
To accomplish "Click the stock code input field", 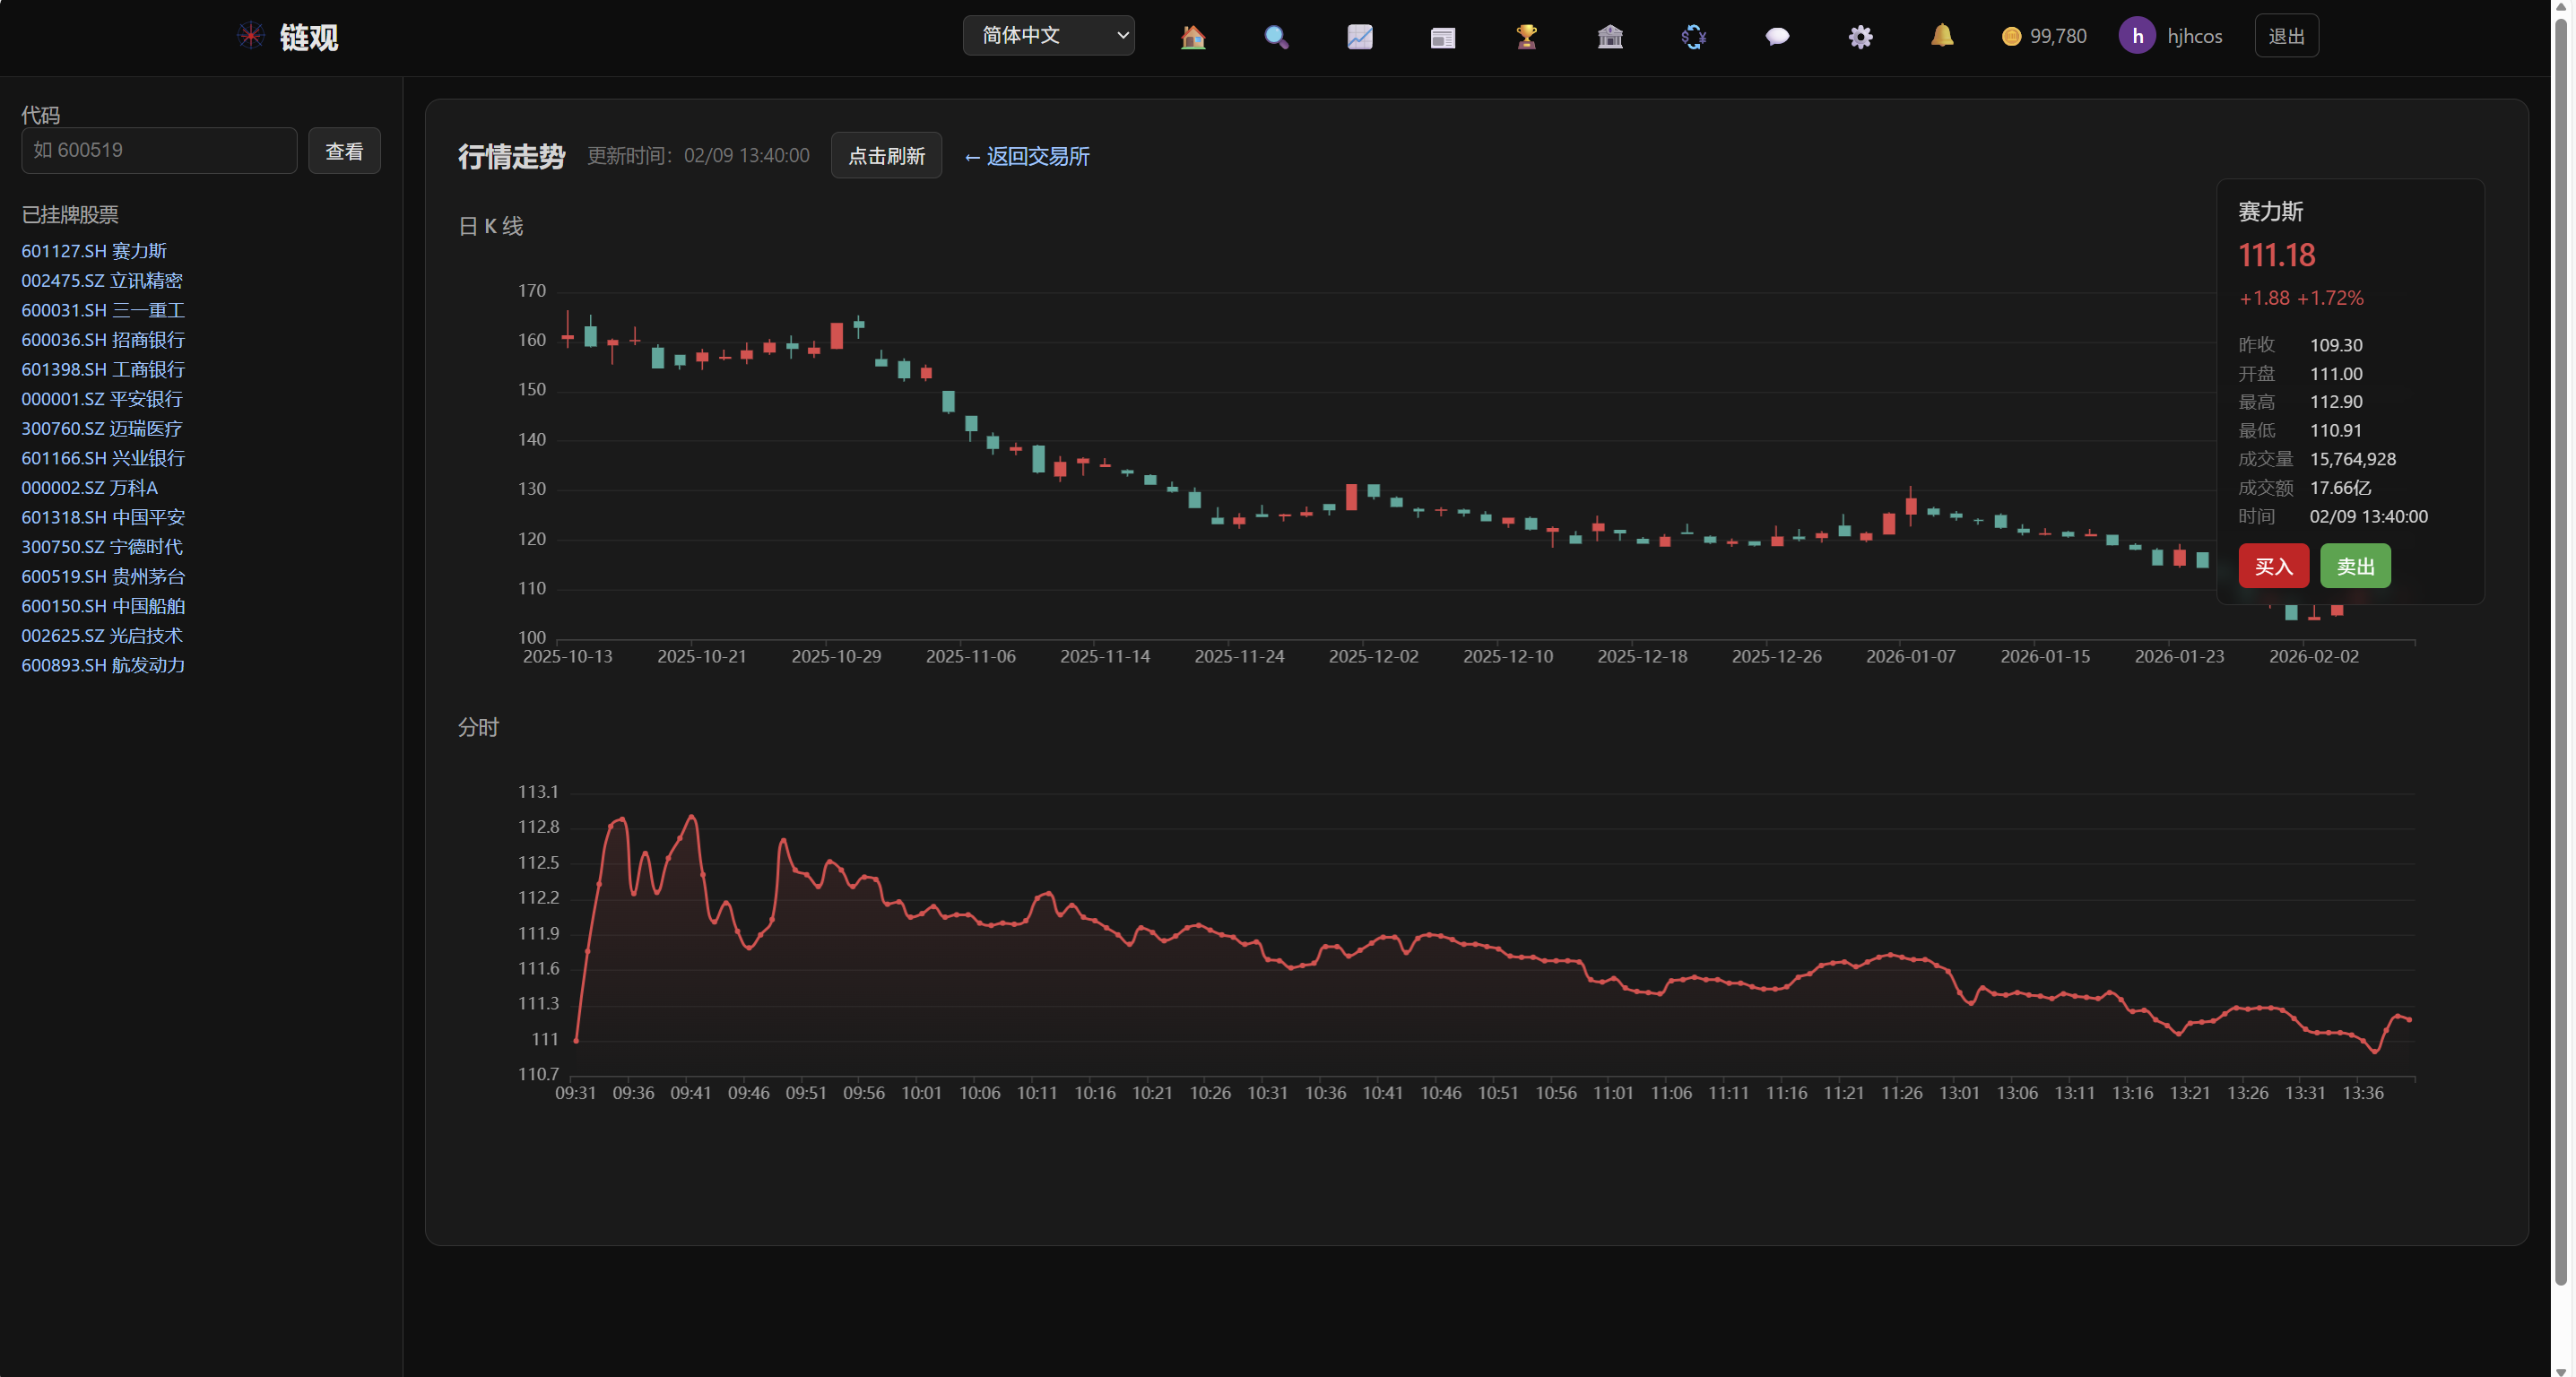I will tap(159, 151).
